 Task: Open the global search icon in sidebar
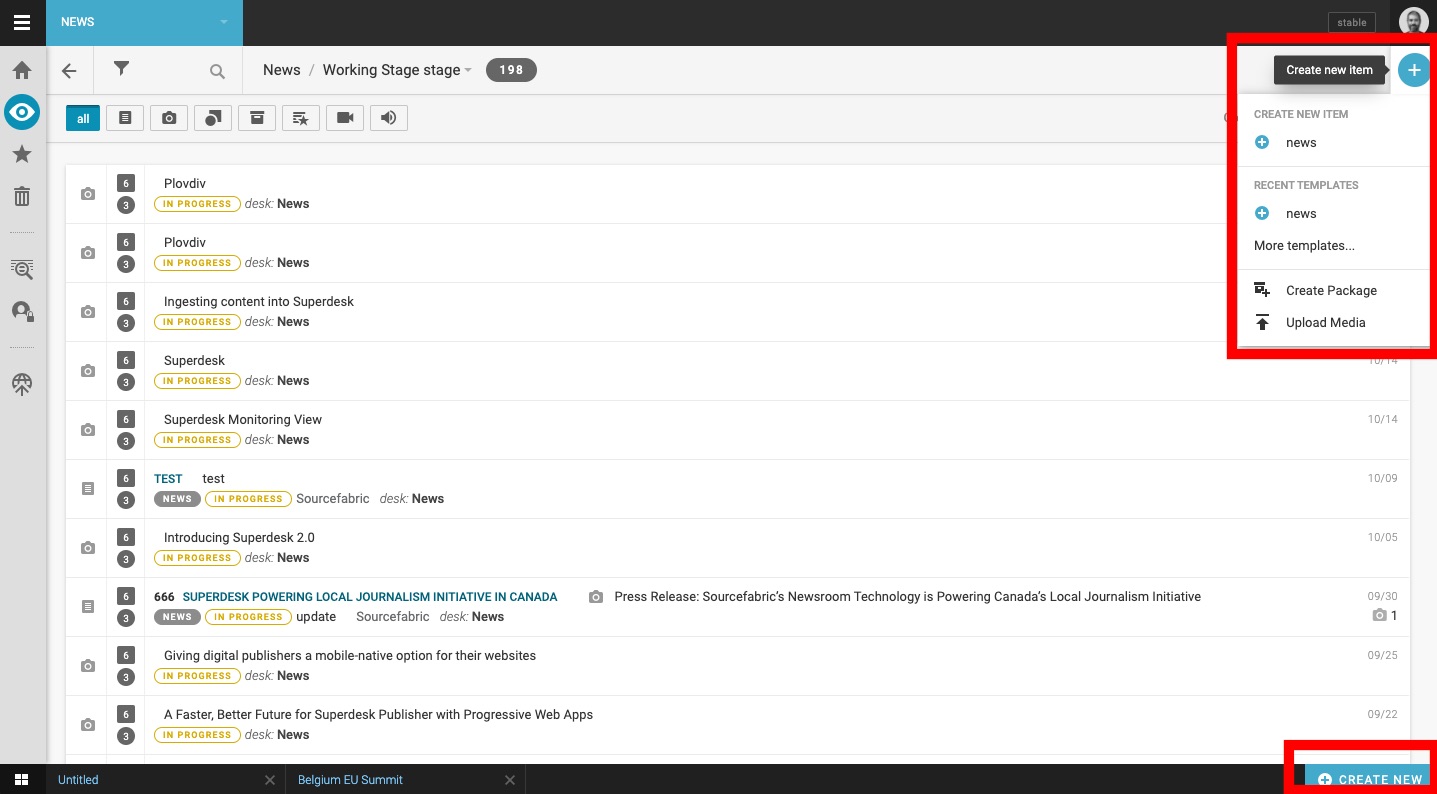[x=22, y=268]
